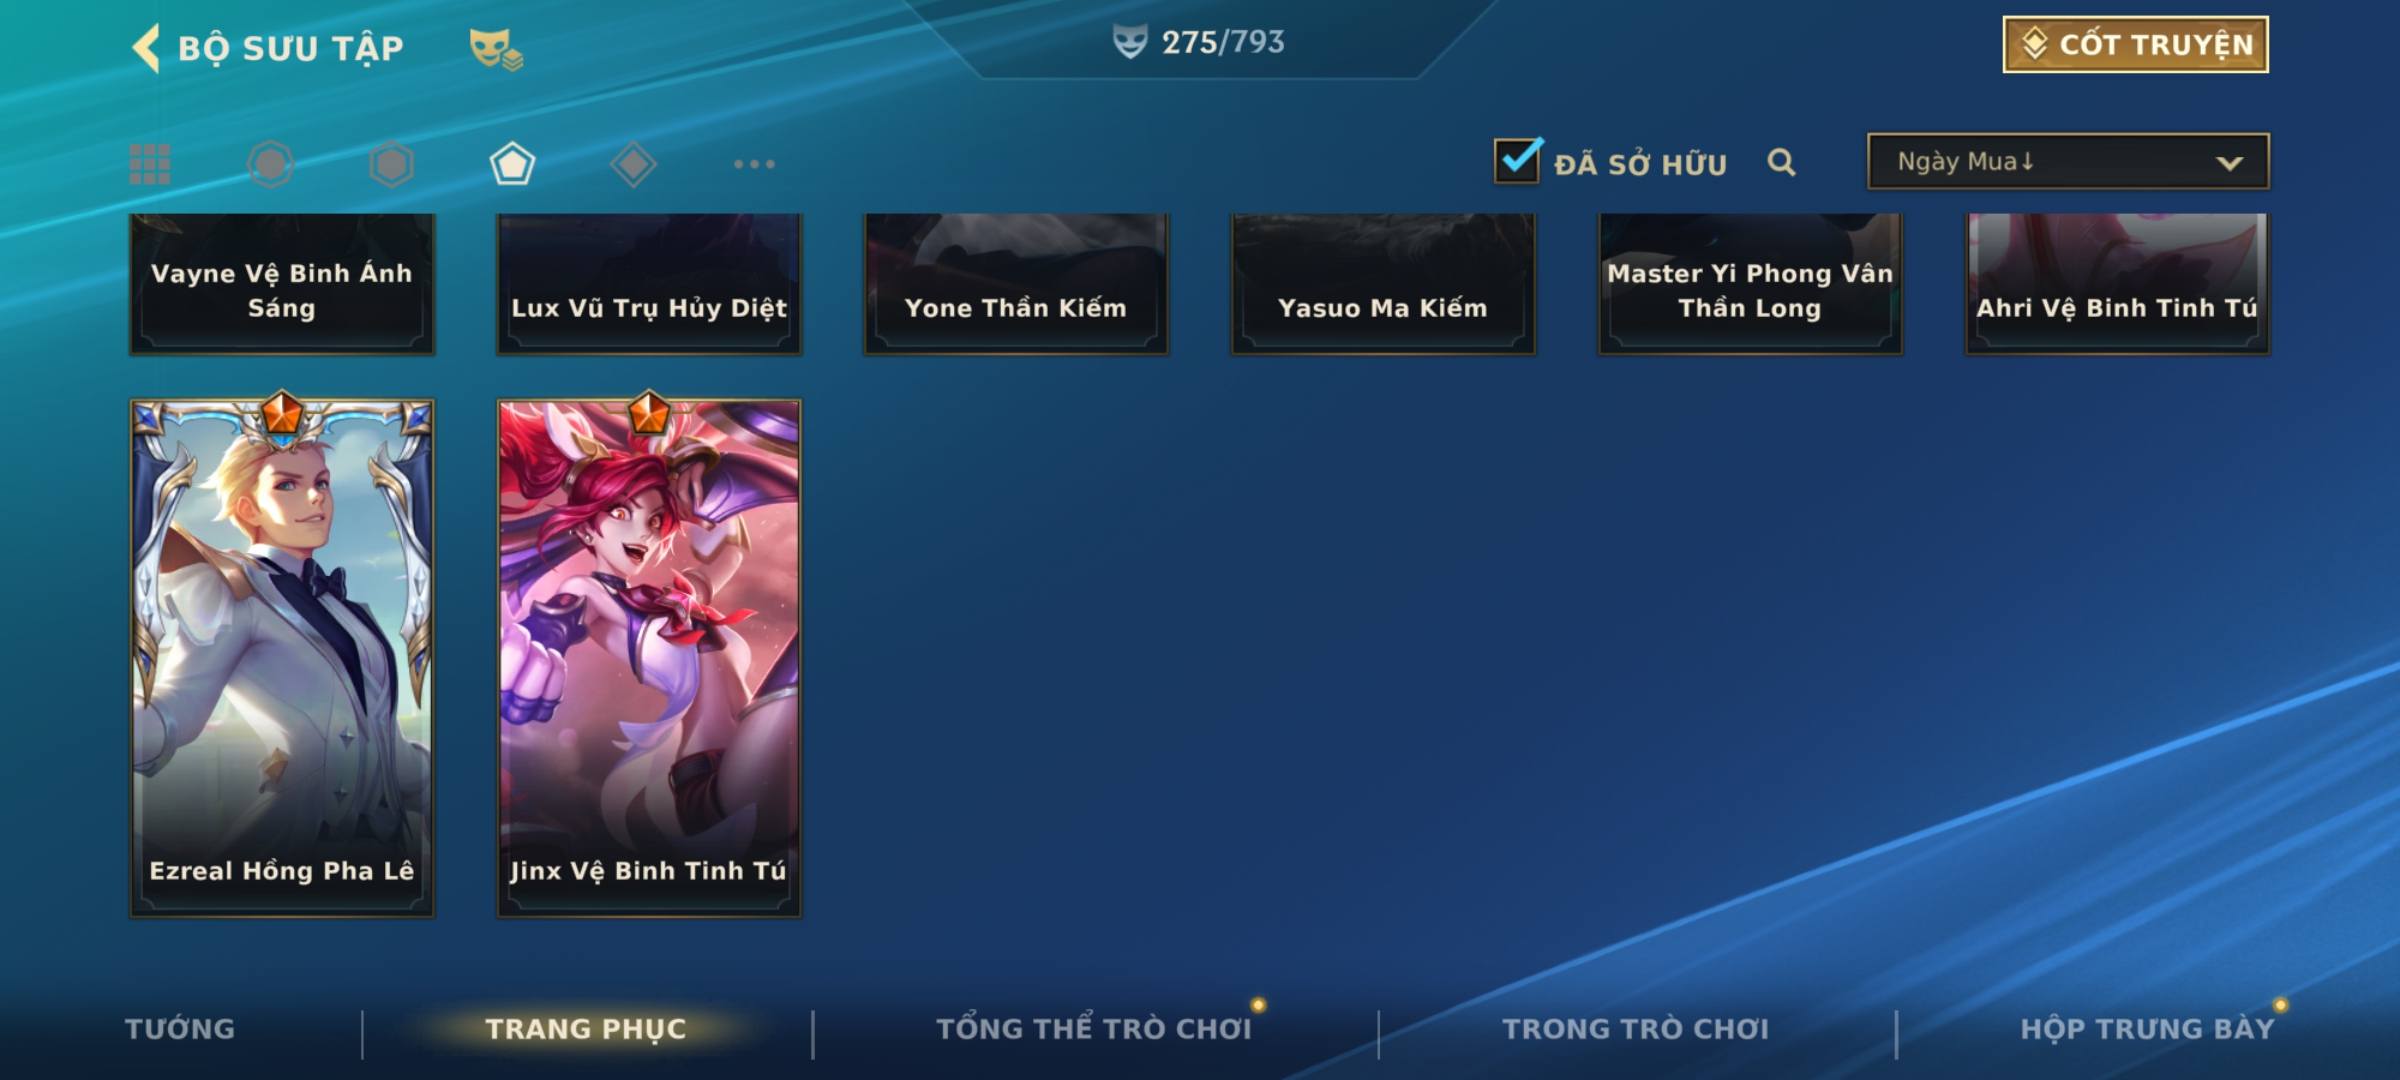Select the first round rarity filter icon

pyautogui.click(x=271, y=164)
